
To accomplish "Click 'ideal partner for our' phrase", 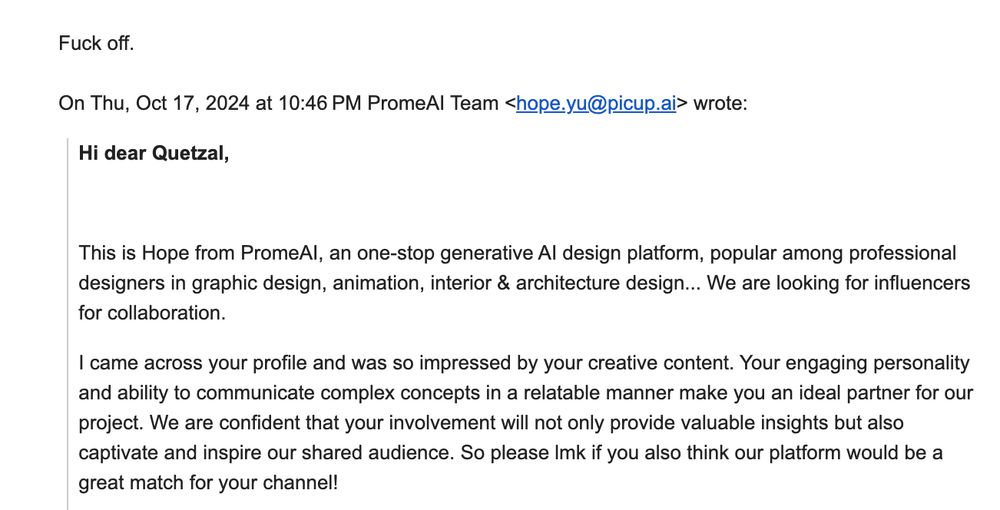I will pyautogui.click(x=883, y=393).
